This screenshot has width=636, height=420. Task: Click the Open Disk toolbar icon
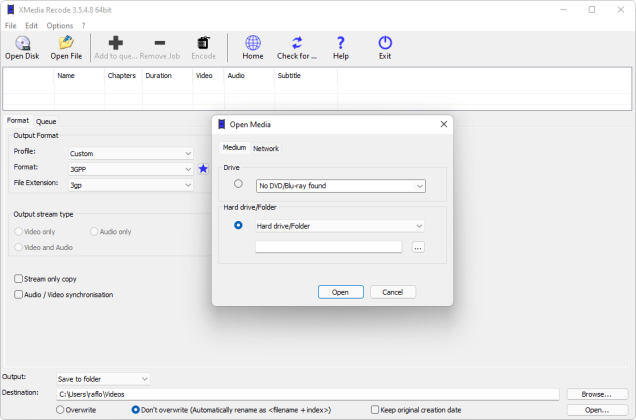(21, 43)
